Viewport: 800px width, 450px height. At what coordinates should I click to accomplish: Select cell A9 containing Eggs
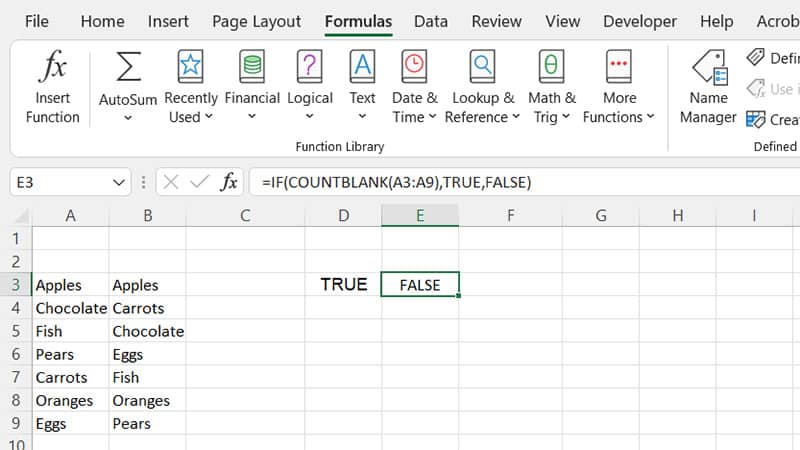tap(70, 423)
